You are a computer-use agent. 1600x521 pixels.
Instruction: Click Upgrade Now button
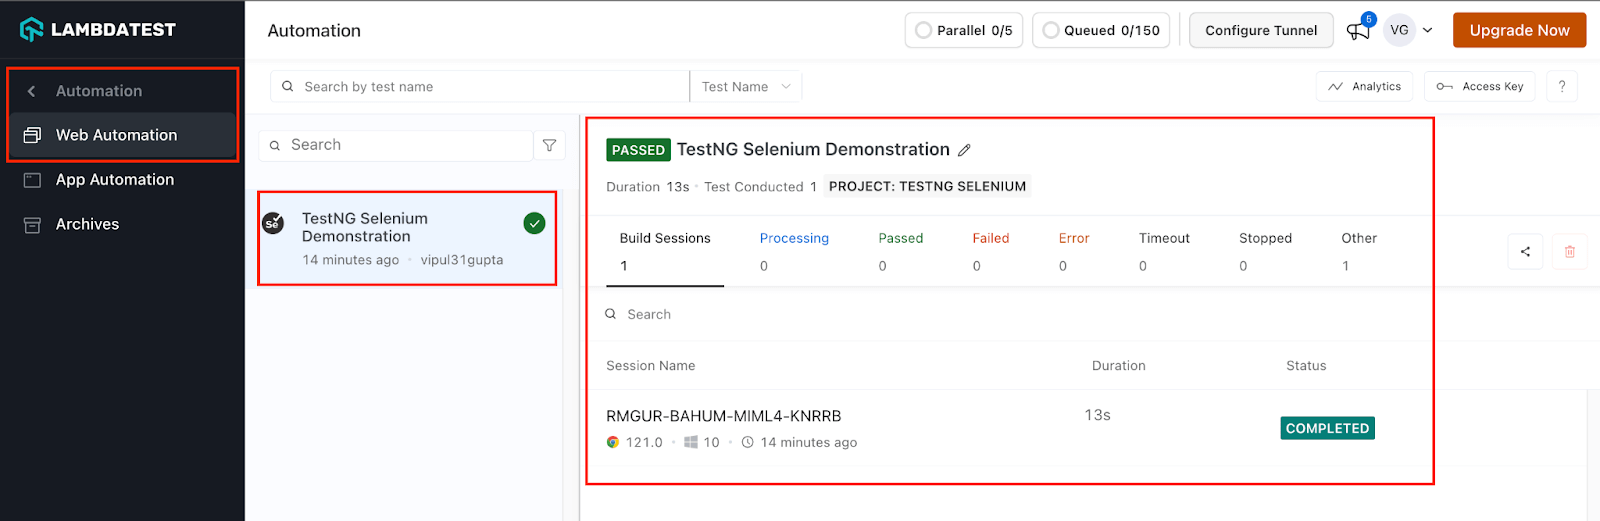click(x=1520, y=30)
